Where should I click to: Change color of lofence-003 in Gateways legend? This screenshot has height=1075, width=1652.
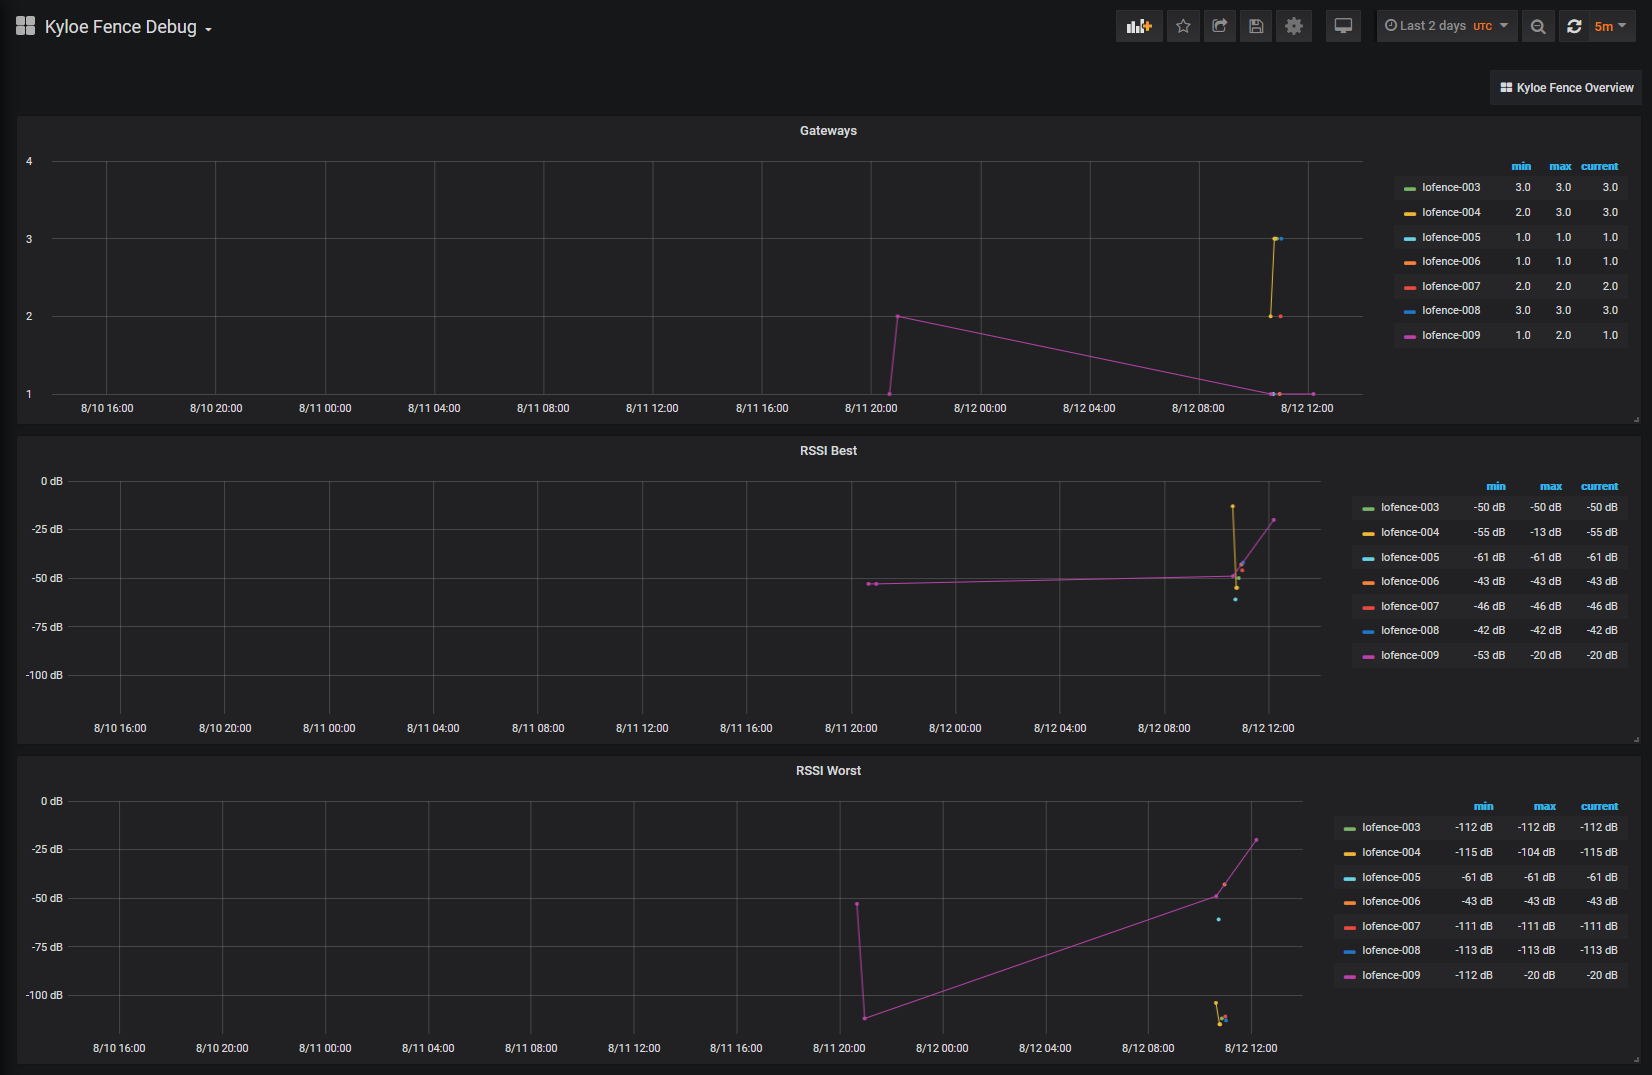coord(1410,188)
